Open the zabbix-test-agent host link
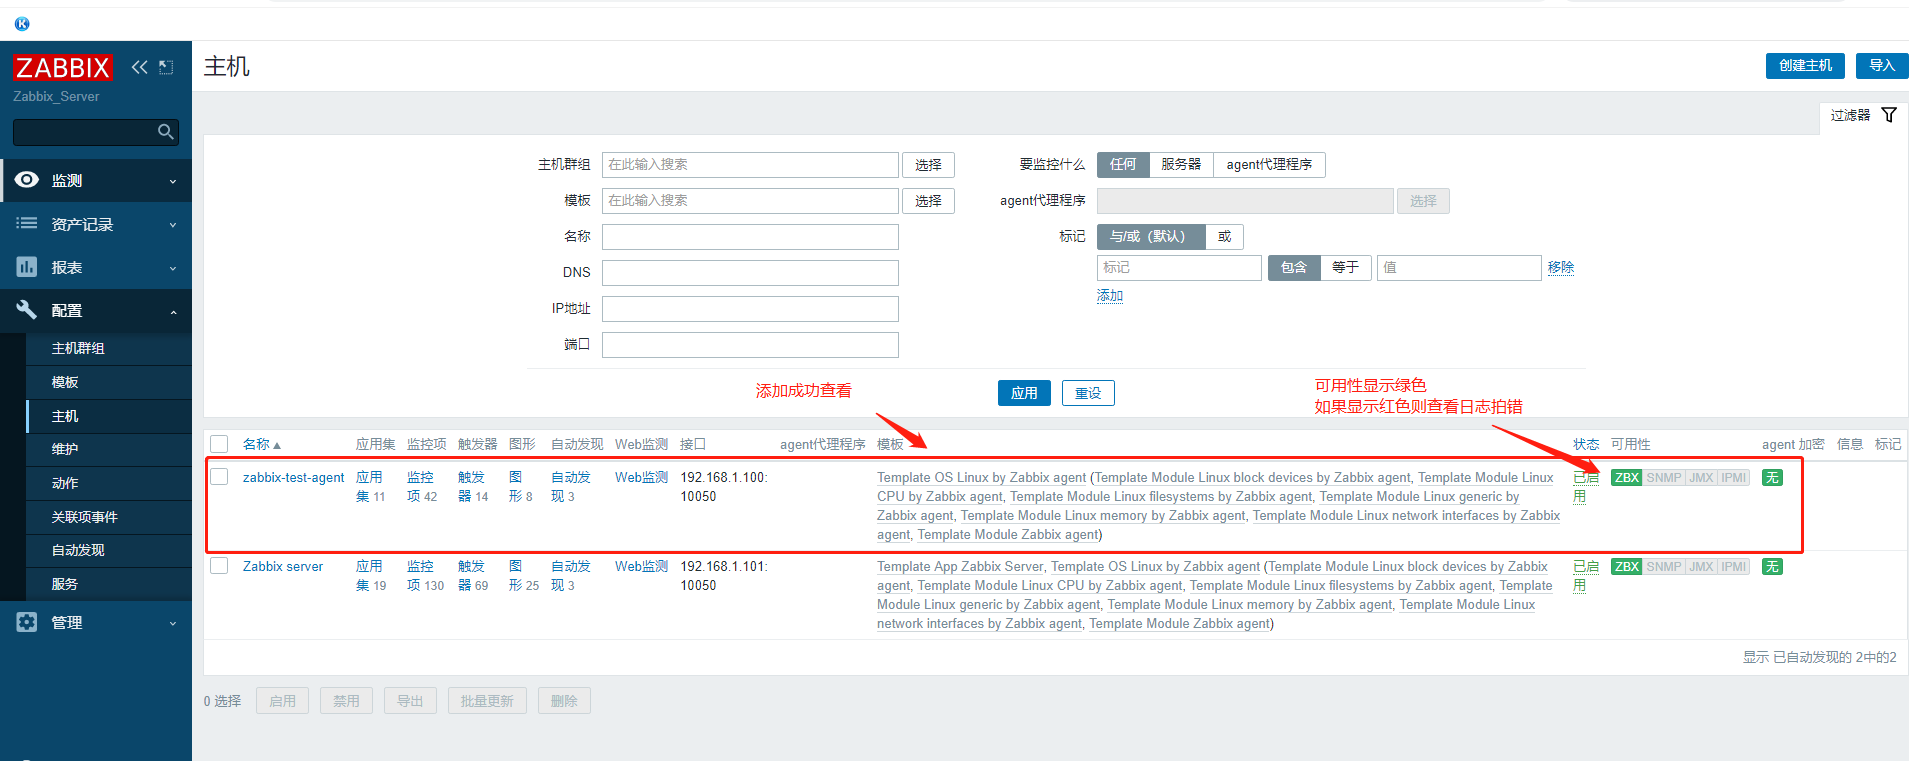The image size is (1909, 761). tap(293, 478)
